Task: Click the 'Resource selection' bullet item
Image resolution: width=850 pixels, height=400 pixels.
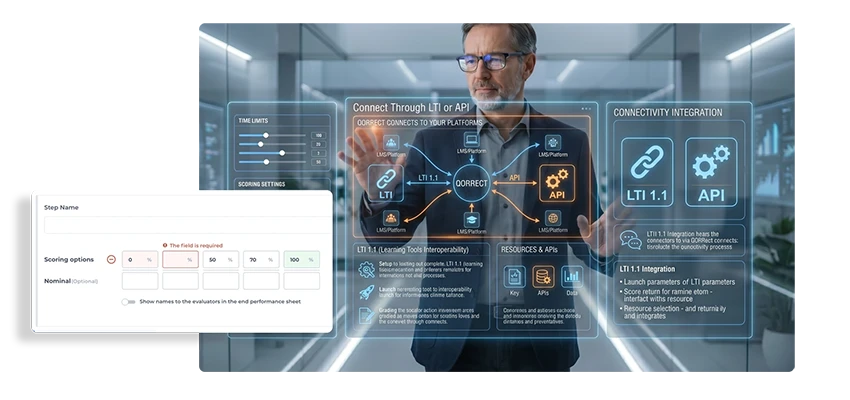Action: [x=674, y=312]
